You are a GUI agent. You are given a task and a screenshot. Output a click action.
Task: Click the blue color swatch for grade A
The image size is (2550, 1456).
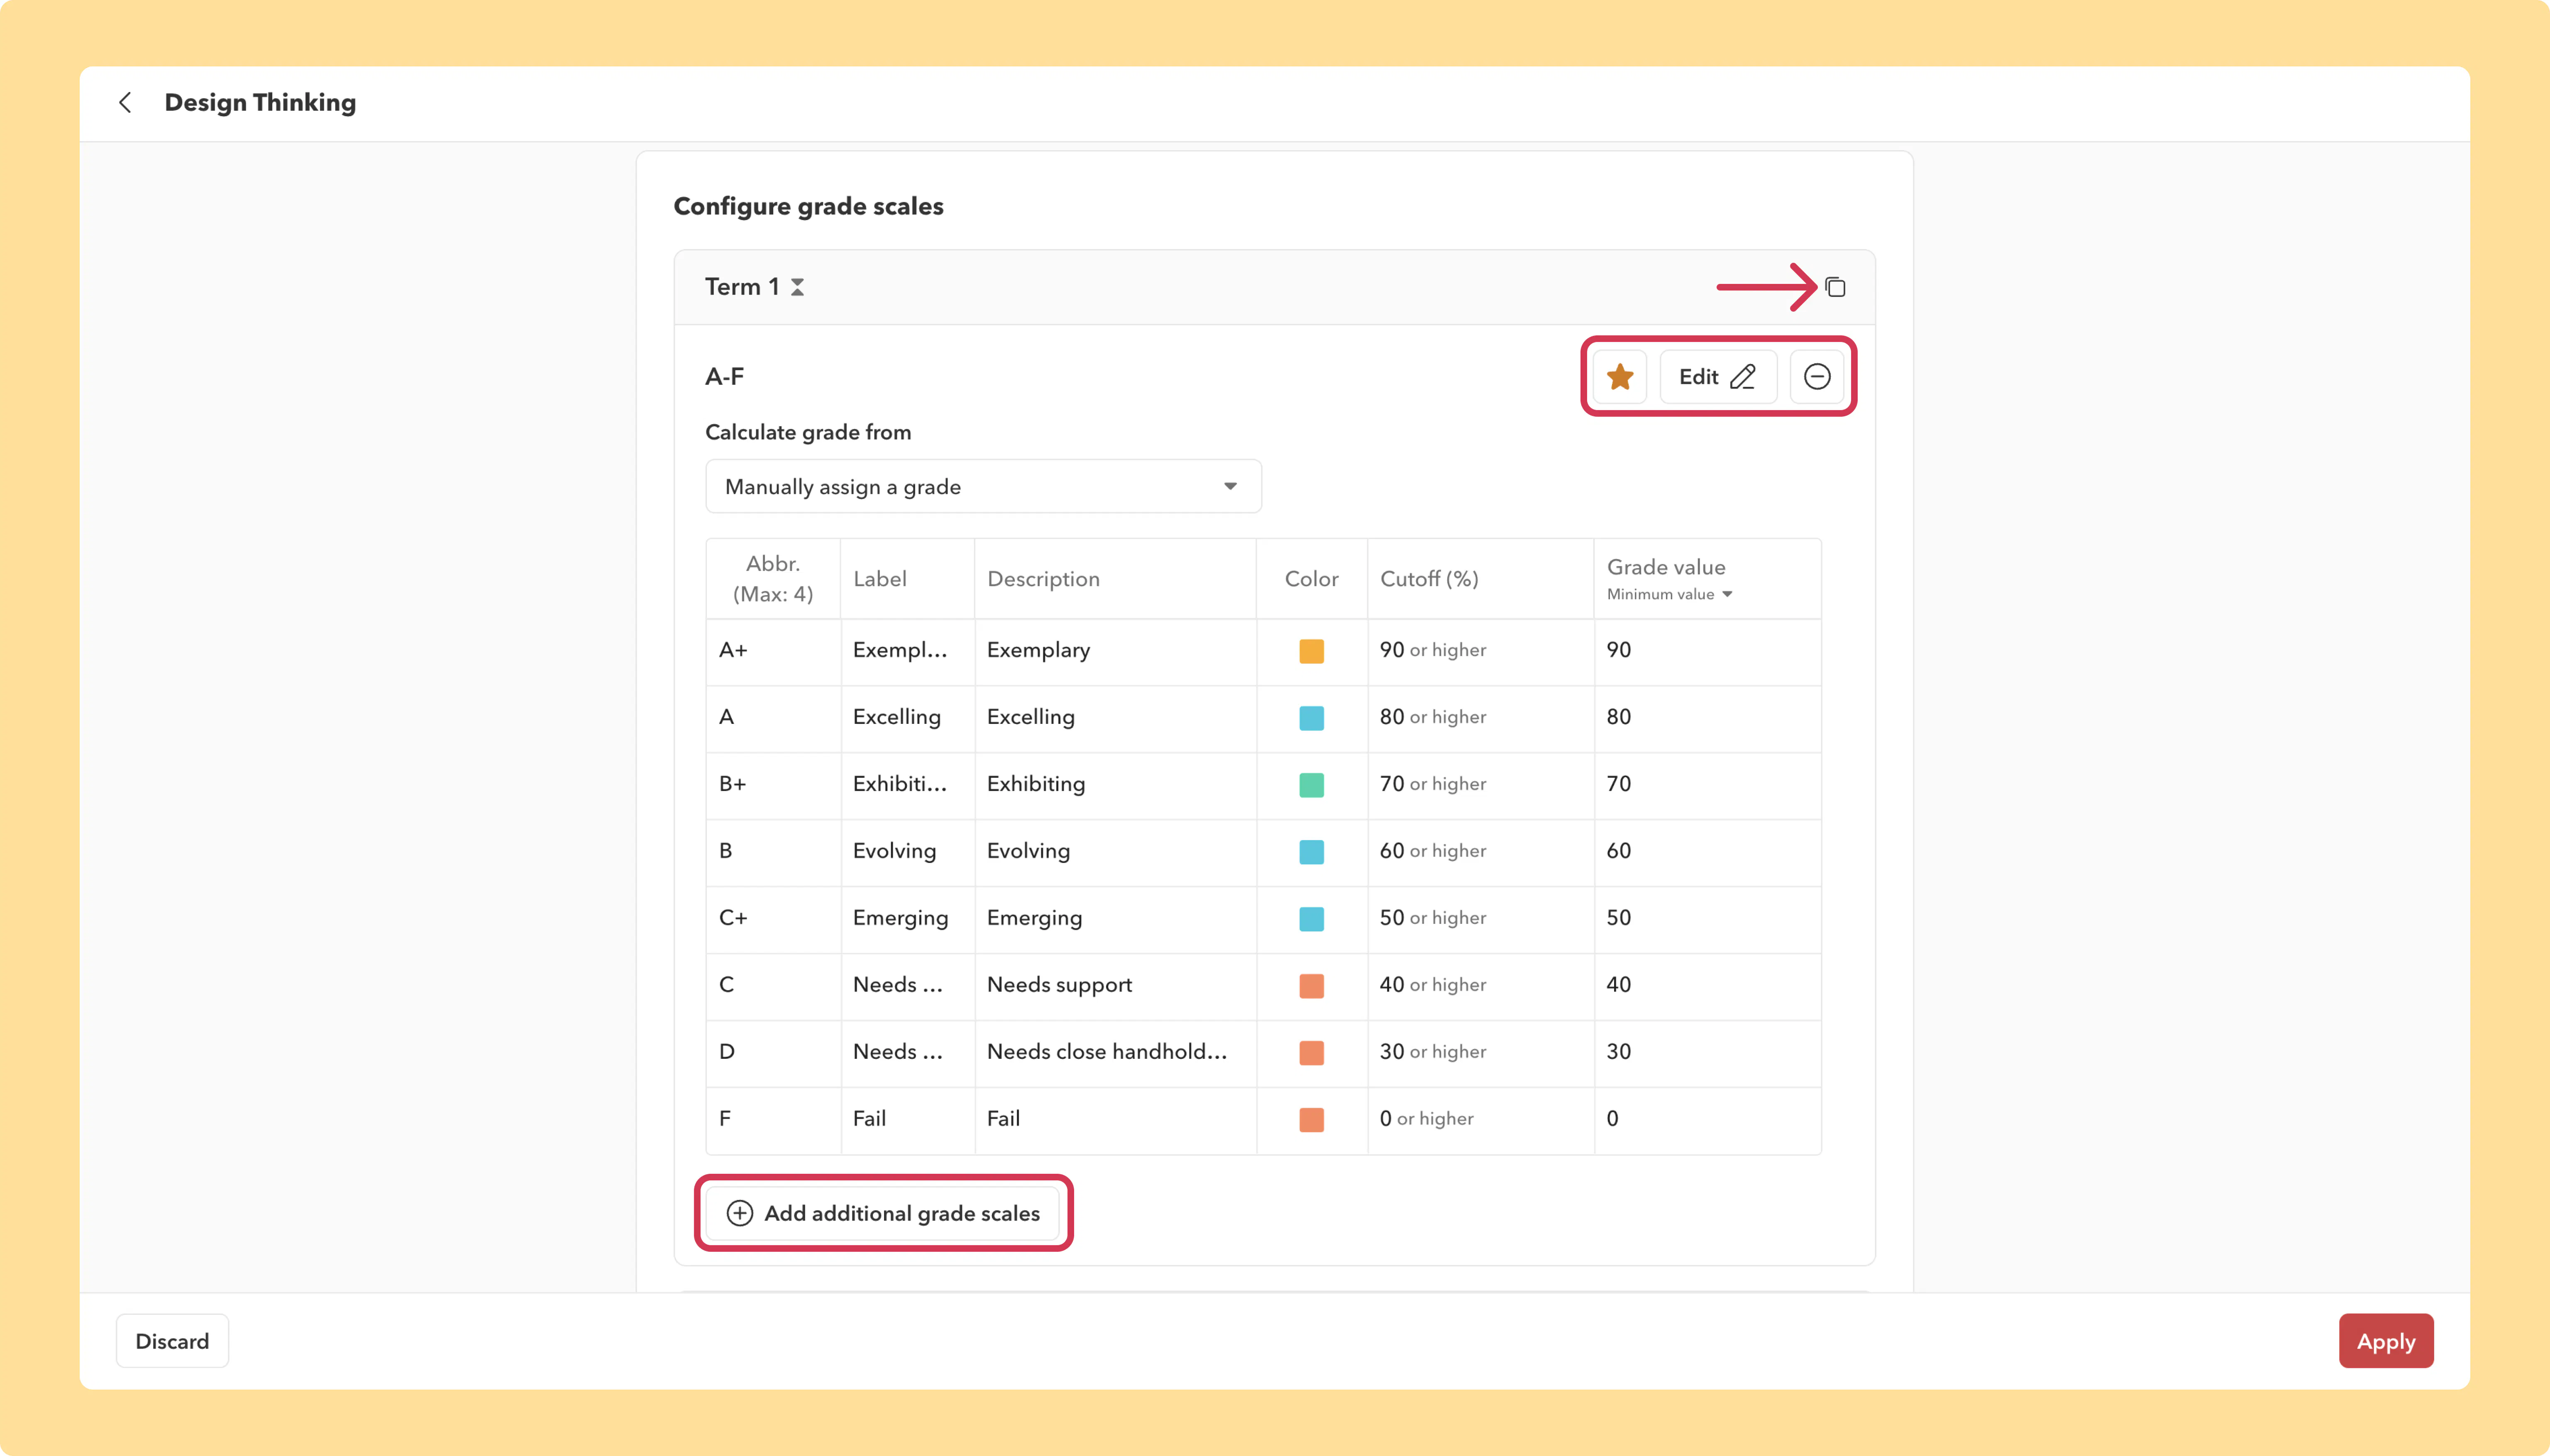[1311, 718]
